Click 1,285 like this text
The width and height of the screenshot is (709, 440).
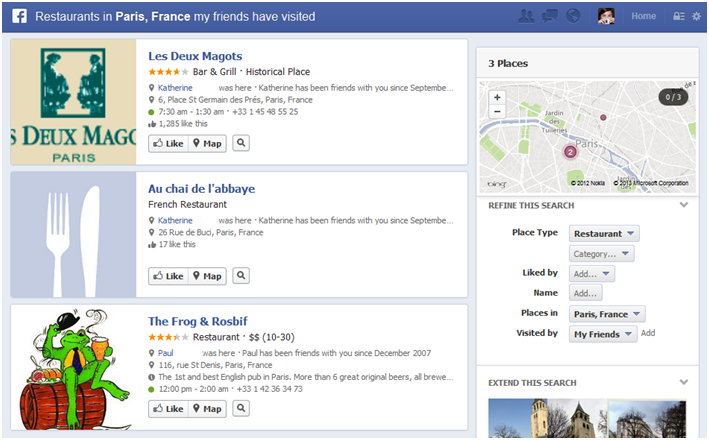pyautogui.click(x=183, y=123)
